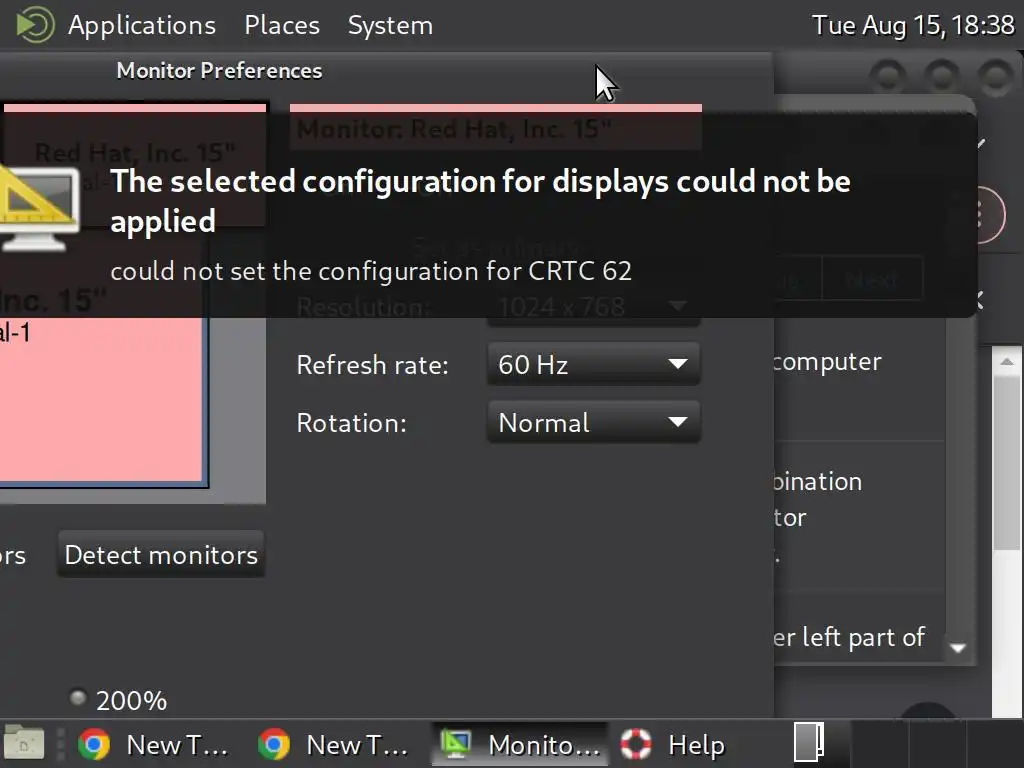Click the clock showing Tue Aug 15, 18:38
1024x768 pixels.
[x=913, y=25]
